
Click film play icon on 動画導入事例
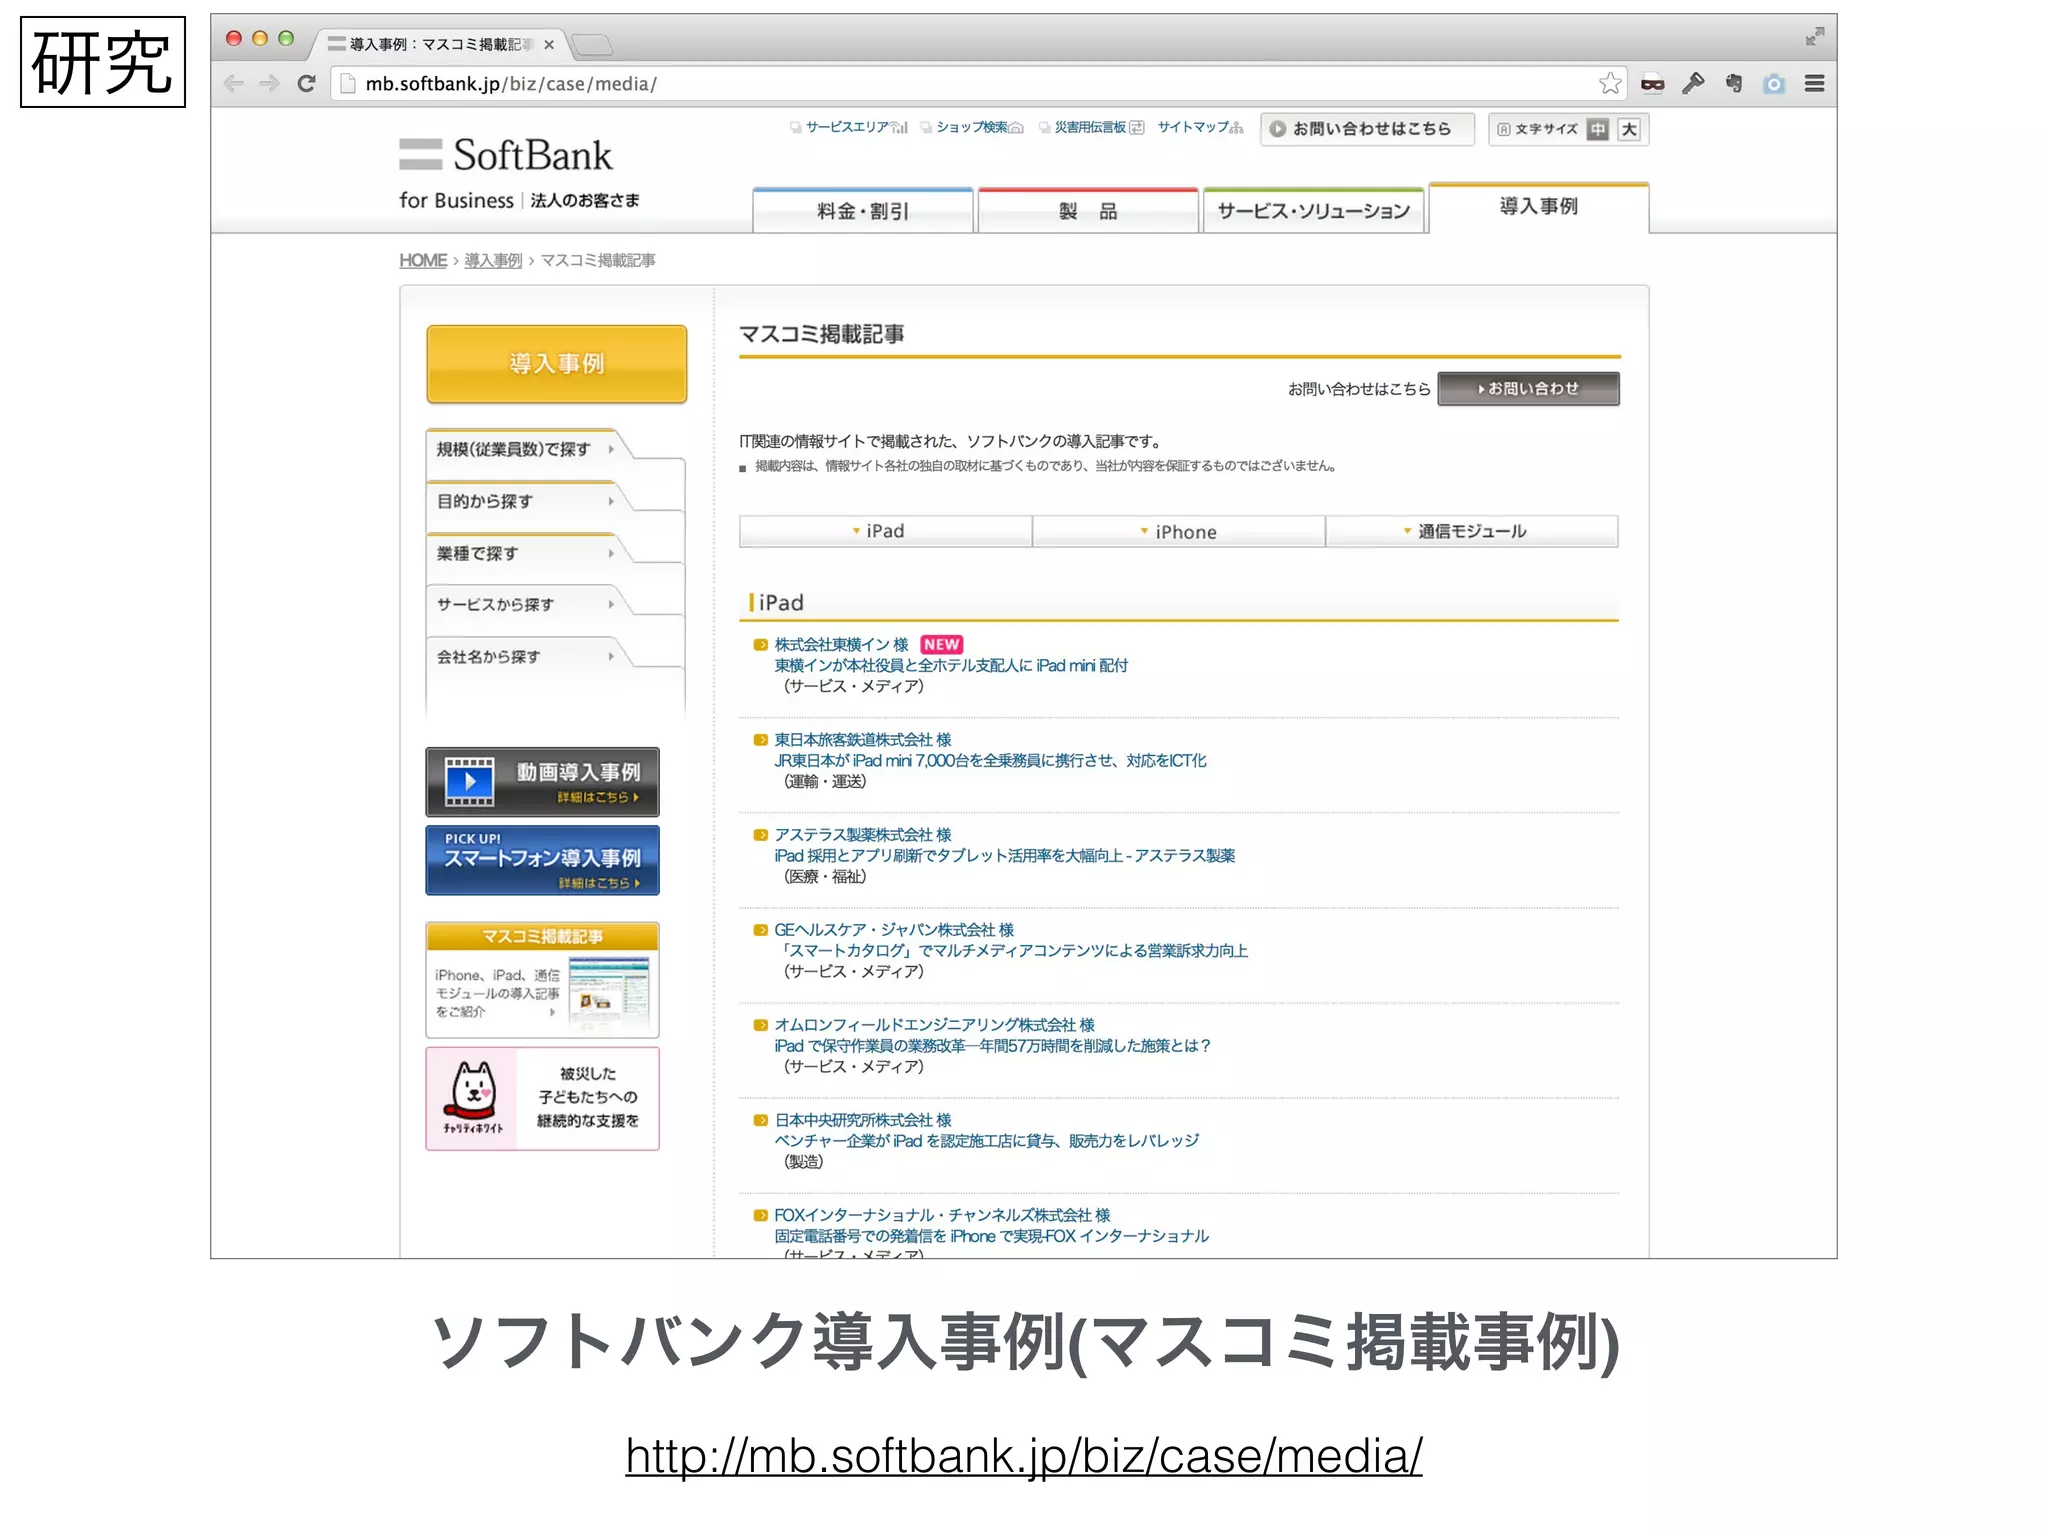[x=470, y=782]
